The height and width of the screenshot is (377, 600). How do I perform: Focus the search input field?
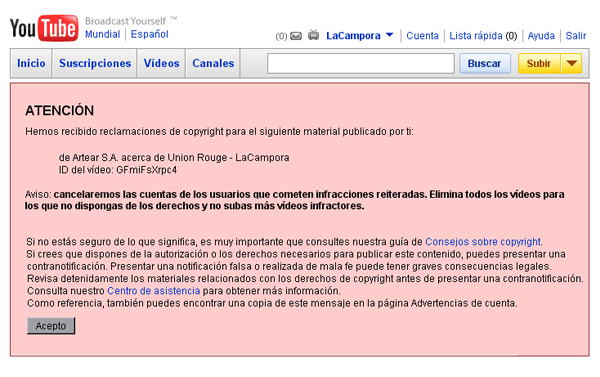(x=361, y=63)
